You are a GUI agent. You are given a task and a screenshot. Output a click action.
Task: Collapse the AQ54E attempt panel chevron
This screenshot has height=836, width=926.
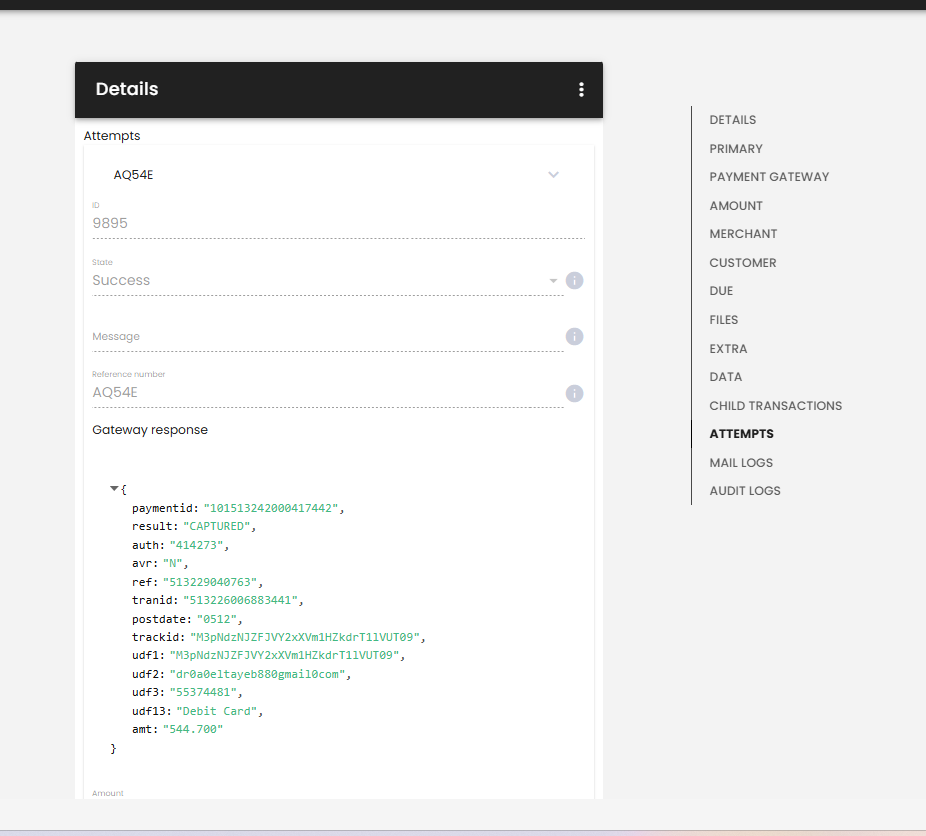[553, 175]
